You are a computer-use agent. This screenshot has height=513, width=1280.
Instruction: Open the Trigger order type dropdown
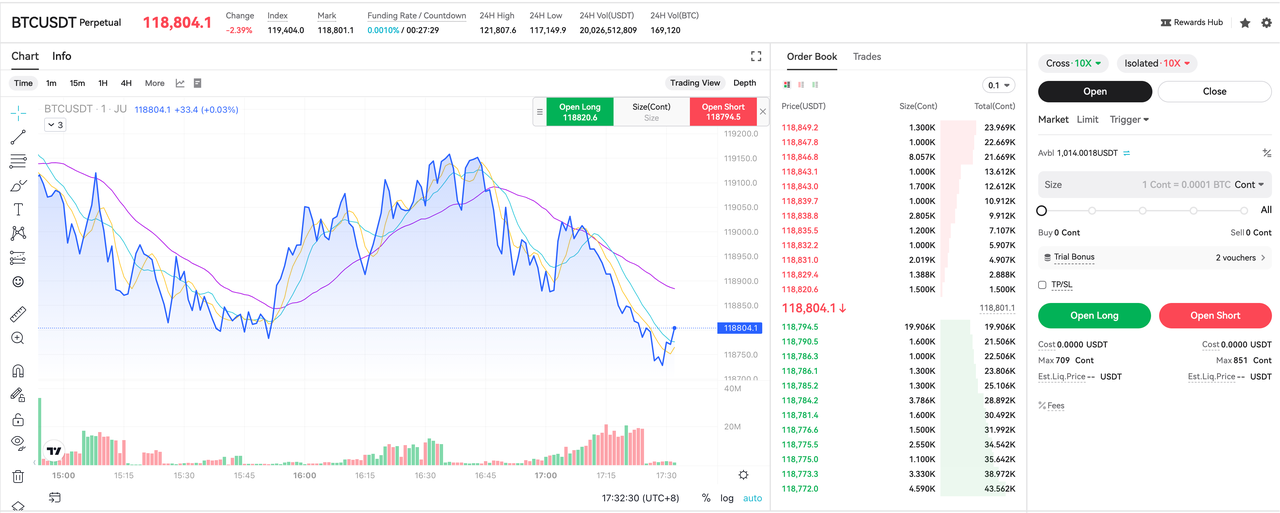click(1129, 119)
